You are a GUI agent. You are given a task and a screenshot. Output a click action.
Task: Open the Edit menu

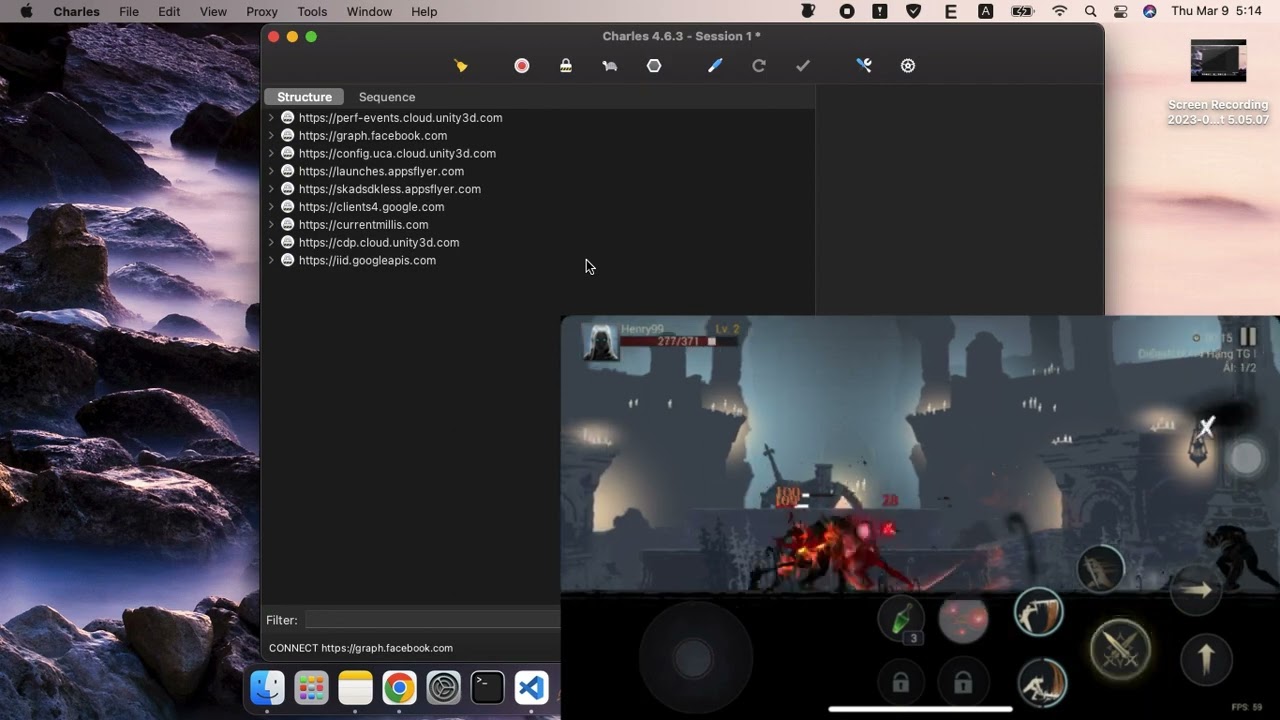coord(169,11)
